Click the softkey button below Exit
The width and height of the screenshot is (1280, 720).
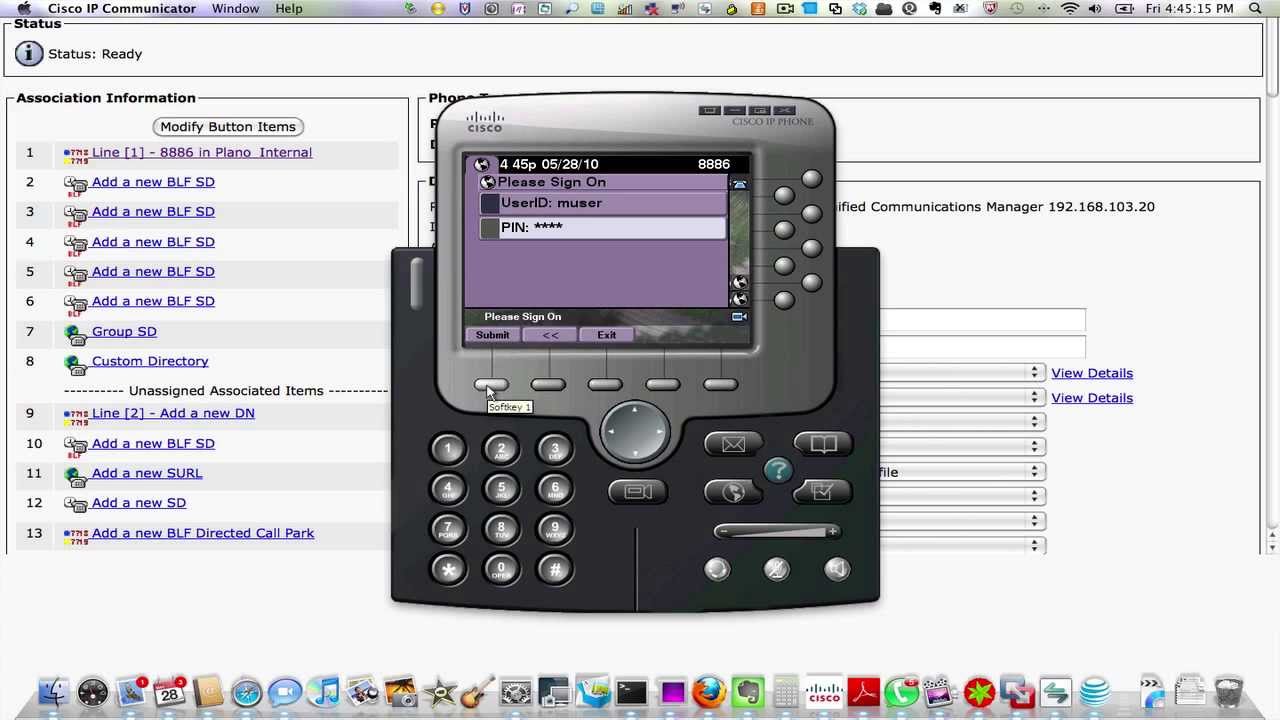point(605,385)
